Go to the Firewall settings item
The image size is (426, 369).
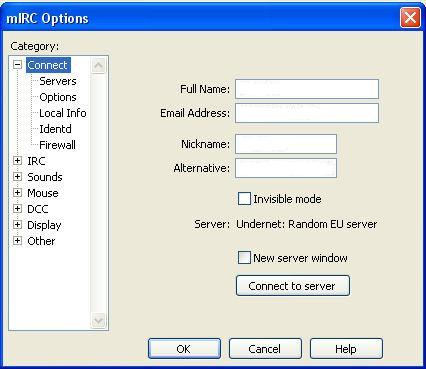pos(57,145)
